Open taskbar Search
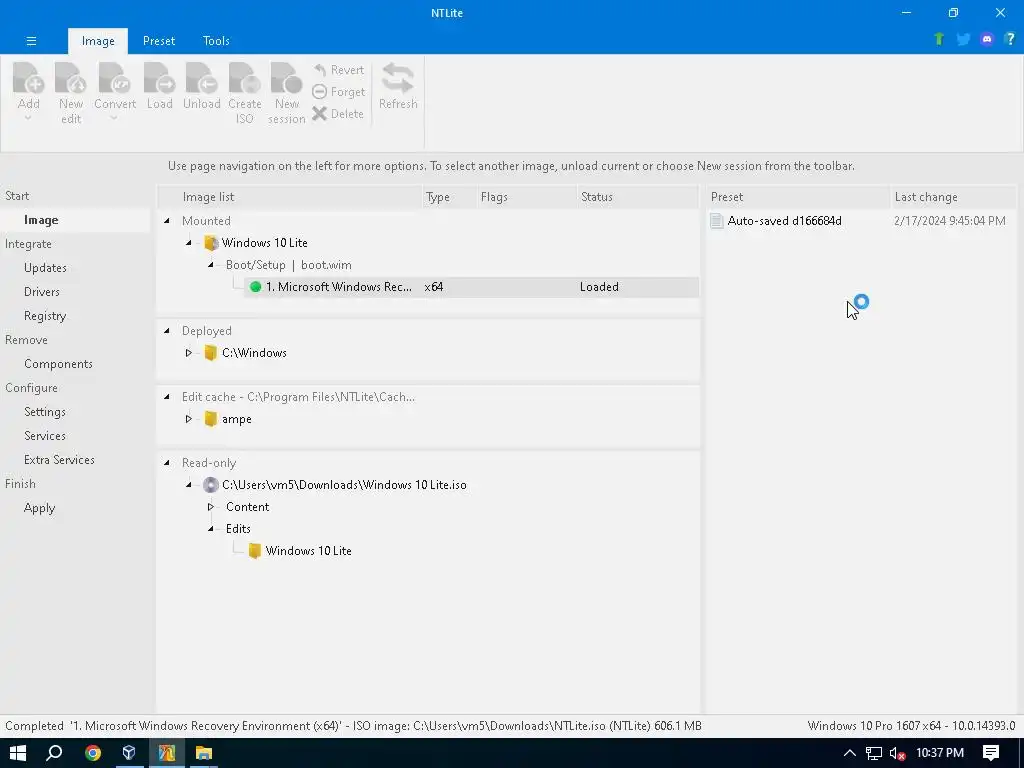1024x768 pixels. click(54, 753)
